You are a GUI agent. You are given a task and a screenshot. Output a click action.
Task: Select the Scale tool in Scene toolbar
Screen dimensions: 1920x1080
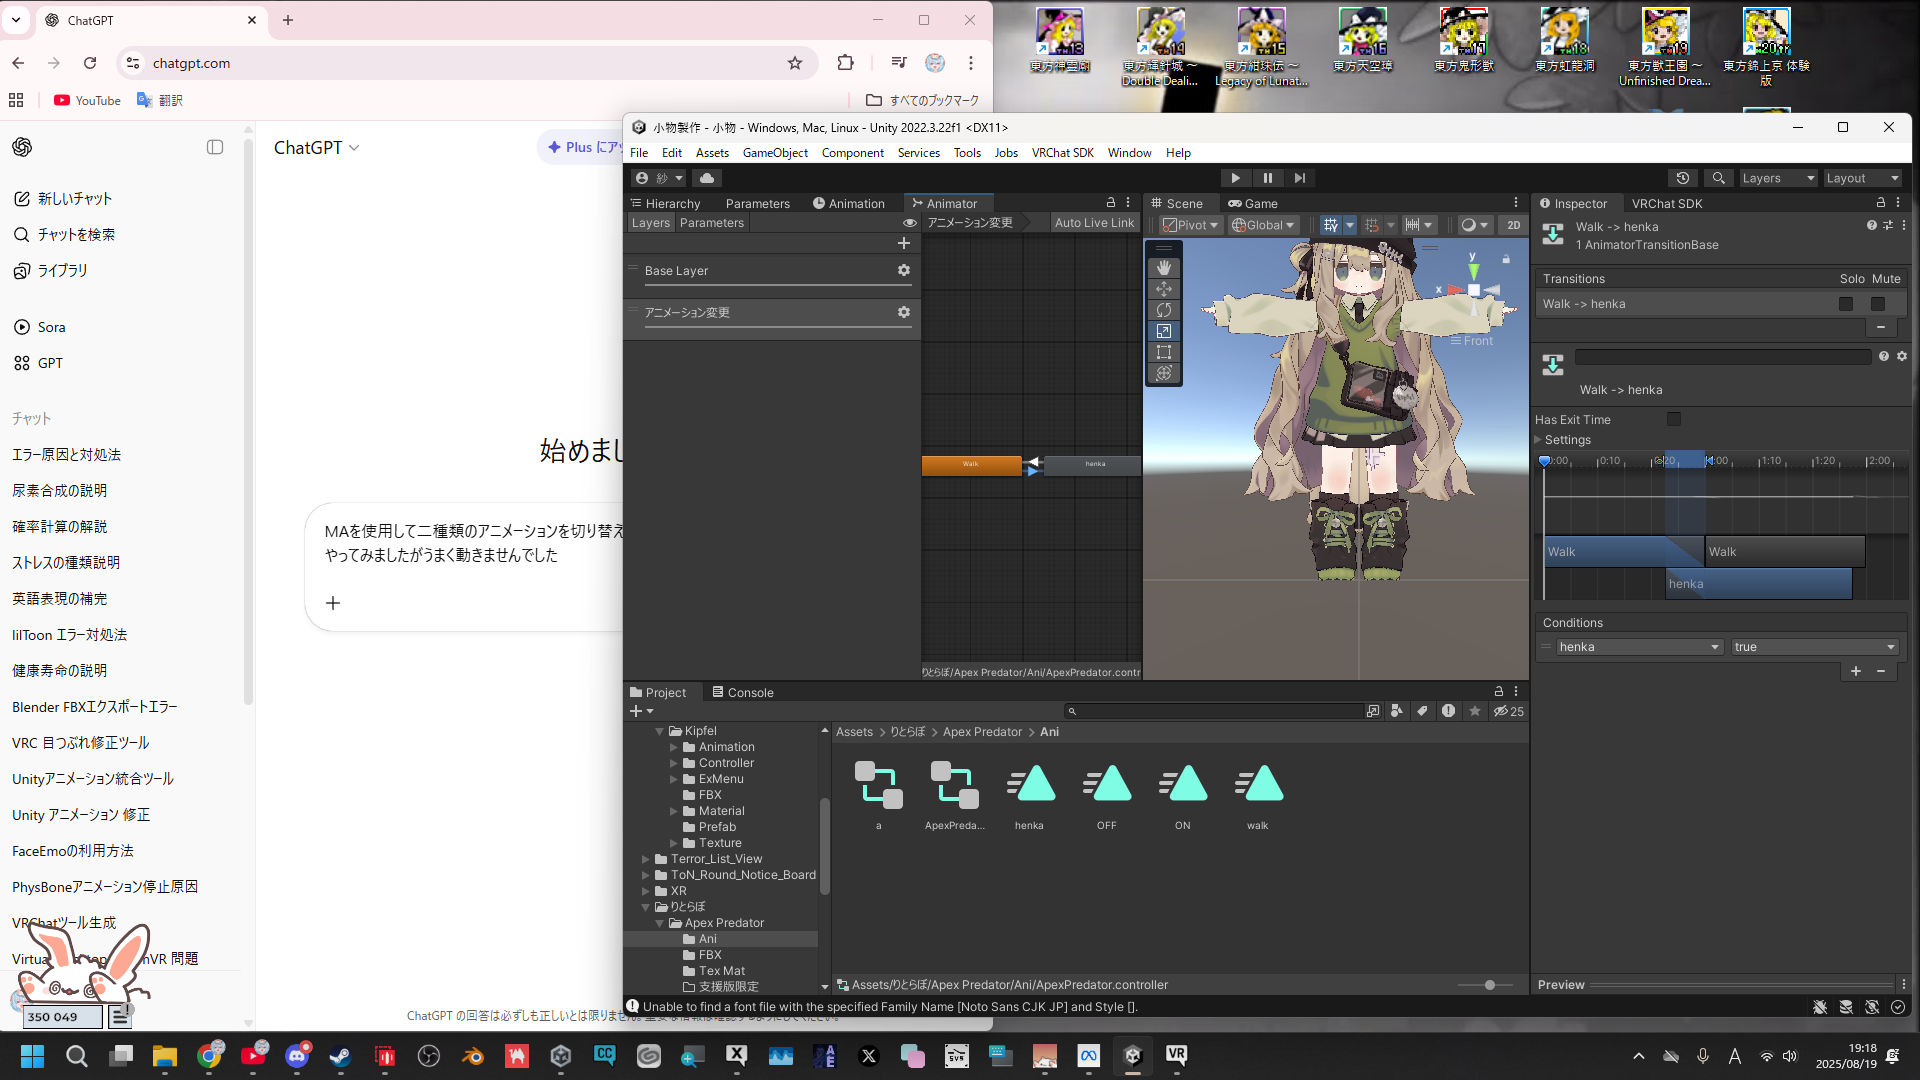1163,331
